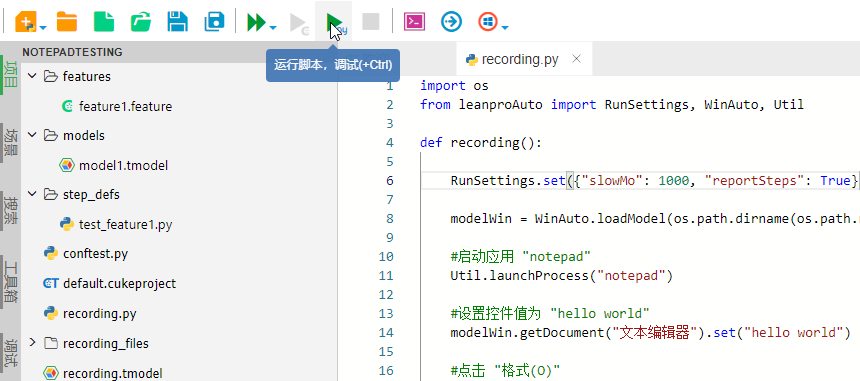This screenshot has height=381, width=860.
Task: Open the new project dropdown arrow
Action: (43, 27)
